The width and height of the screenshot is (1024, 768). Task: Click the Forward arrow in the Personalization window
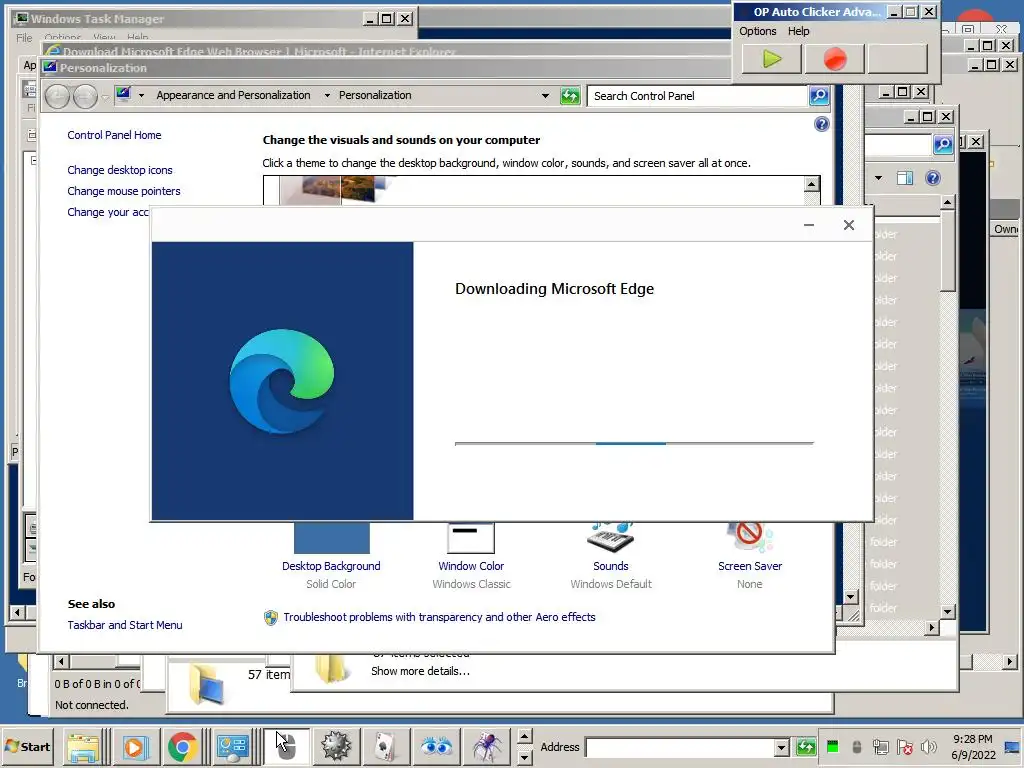(85, 97)
